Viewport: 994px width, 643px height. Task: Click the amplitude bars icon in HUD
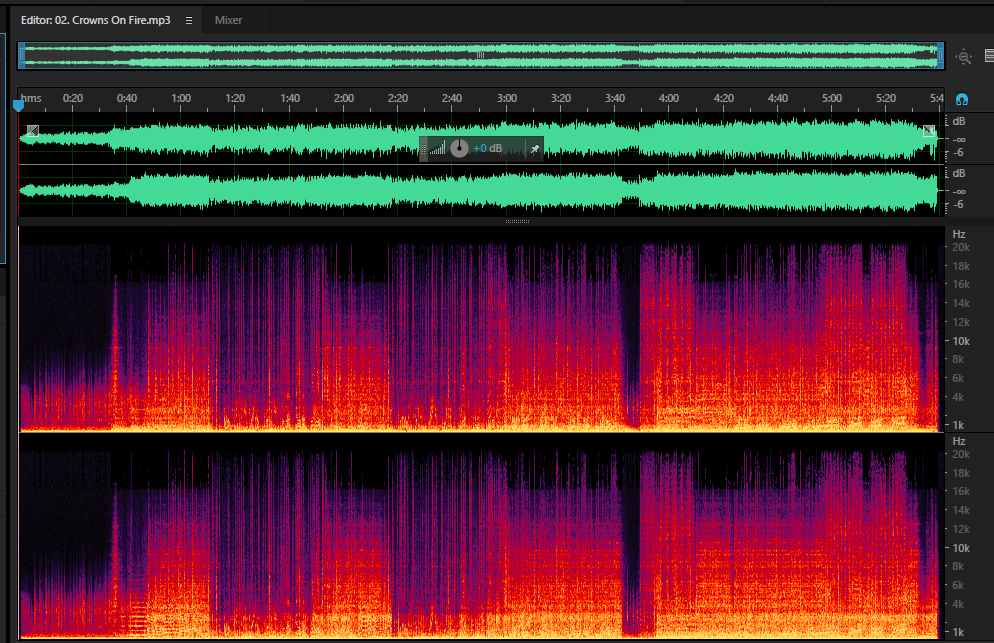pyautogui.click(x=437, y=148)
